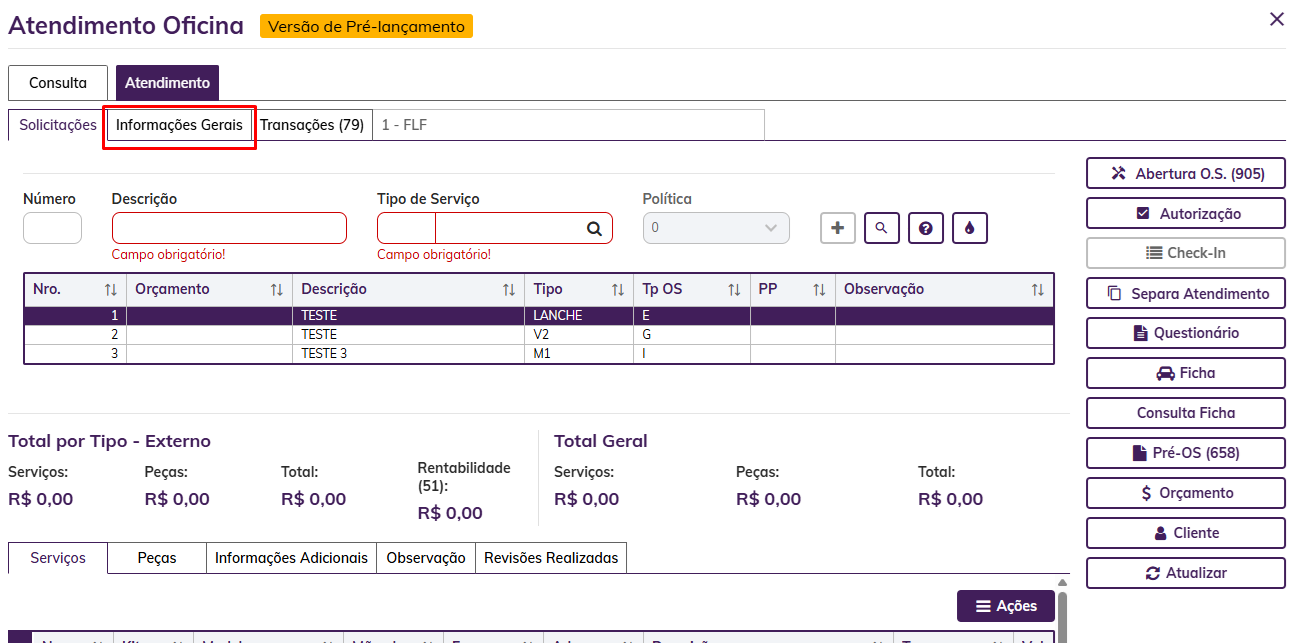Click search icon in Tipo de Serviço

[594, 229]
